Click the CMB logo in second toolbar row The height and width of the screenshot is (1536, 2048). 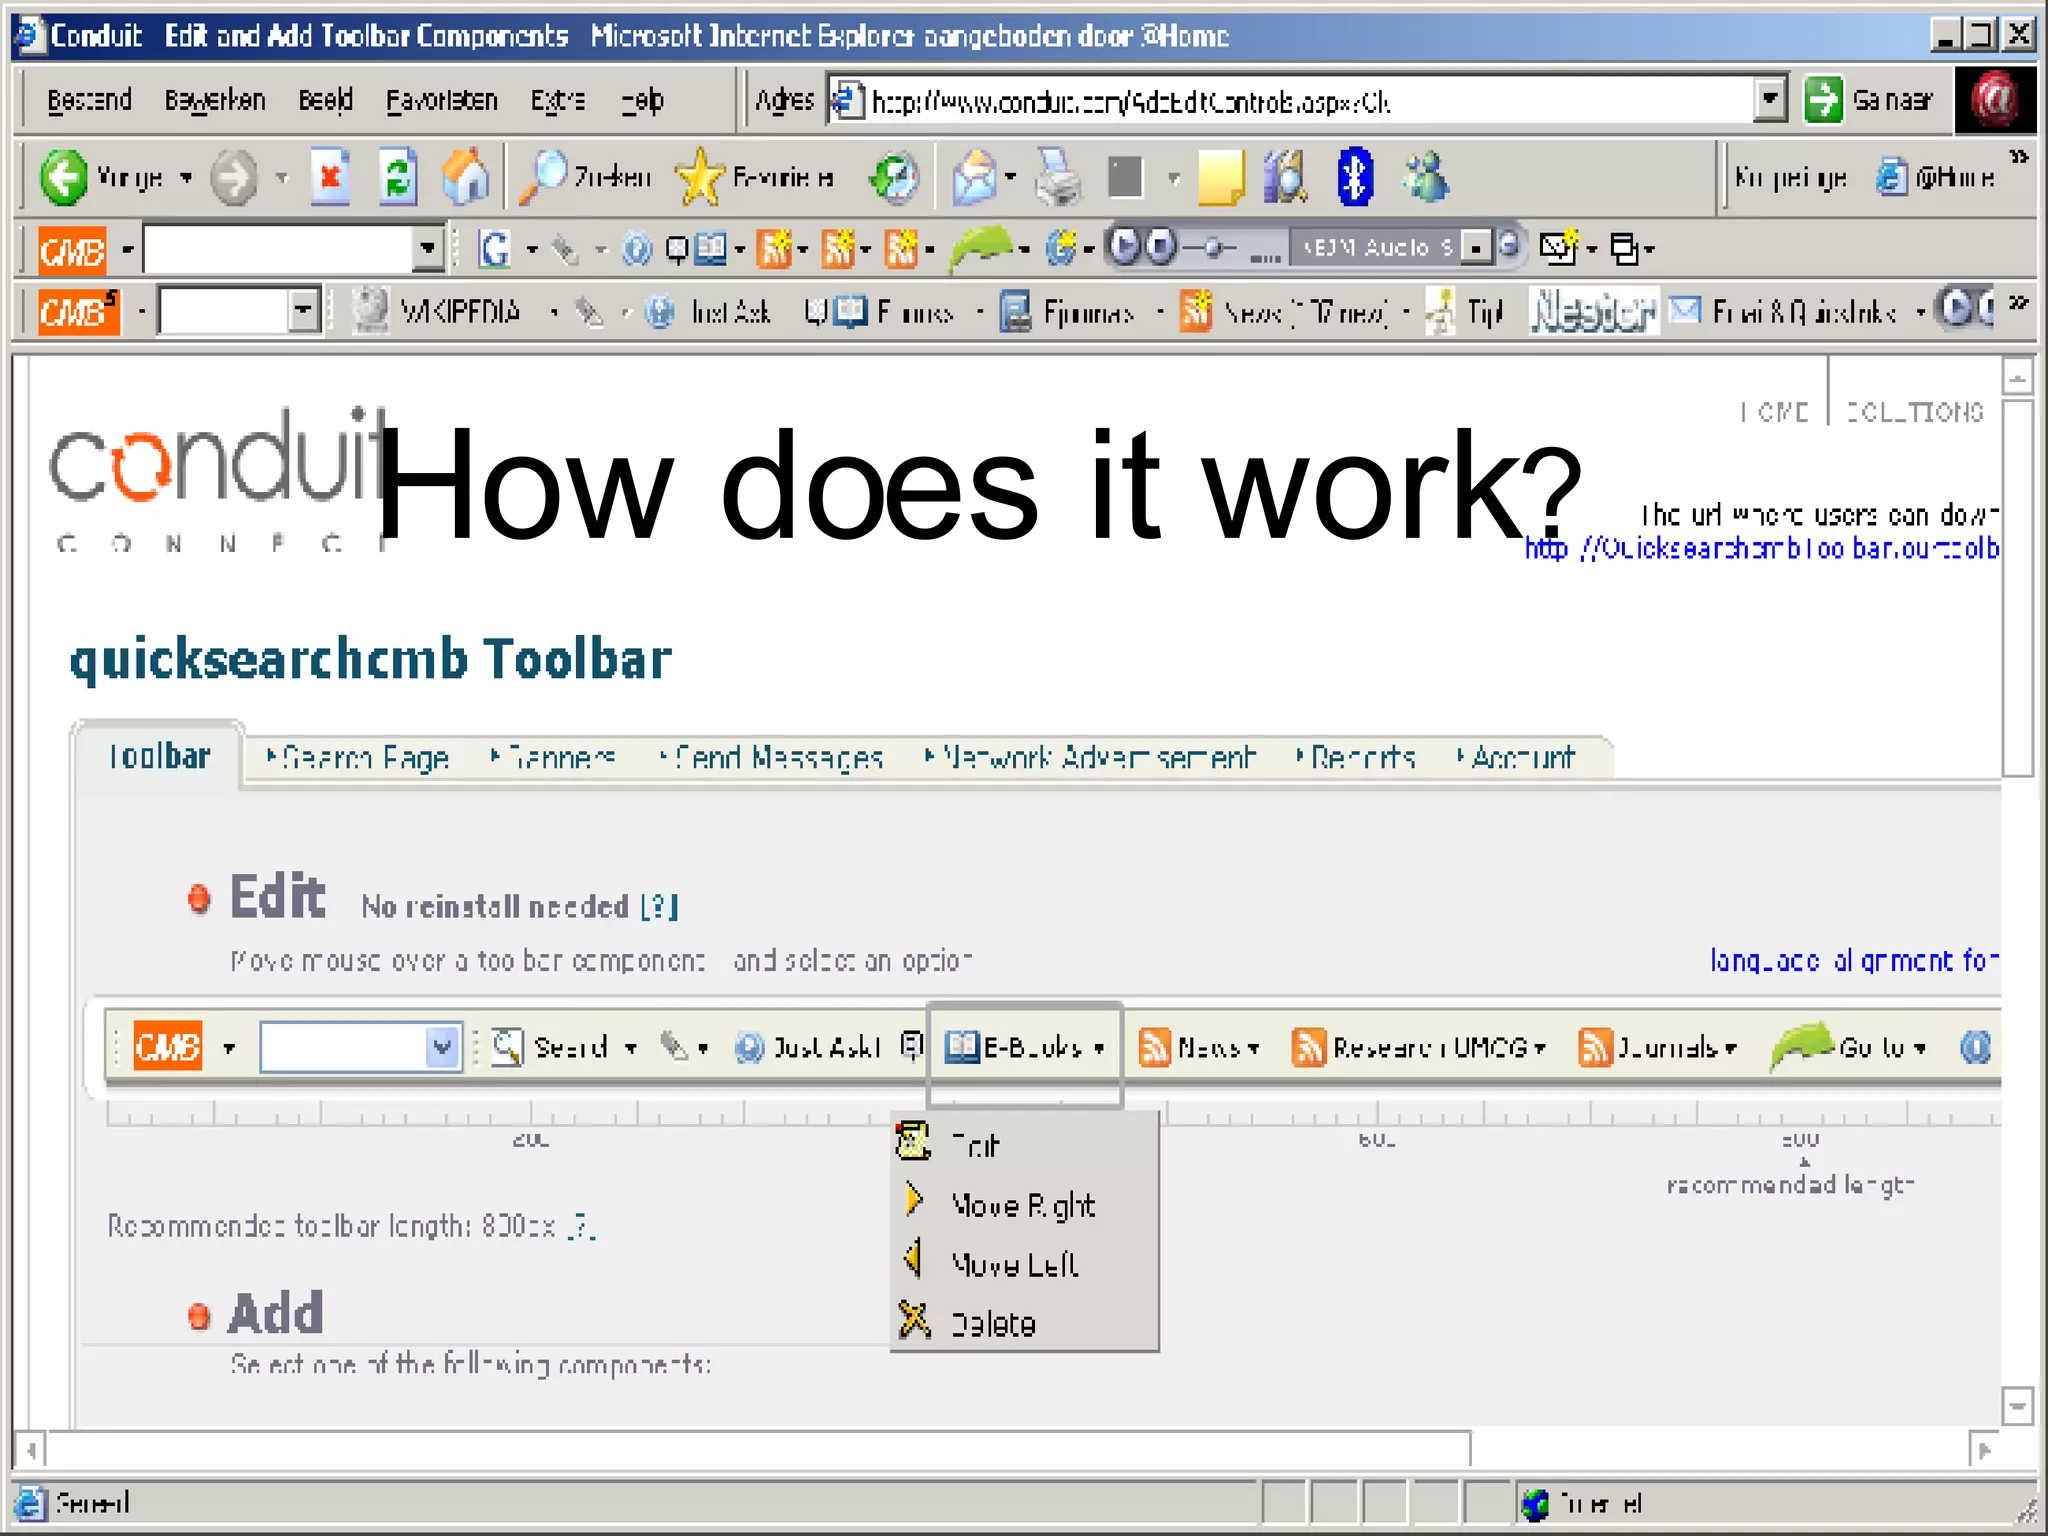78,312
